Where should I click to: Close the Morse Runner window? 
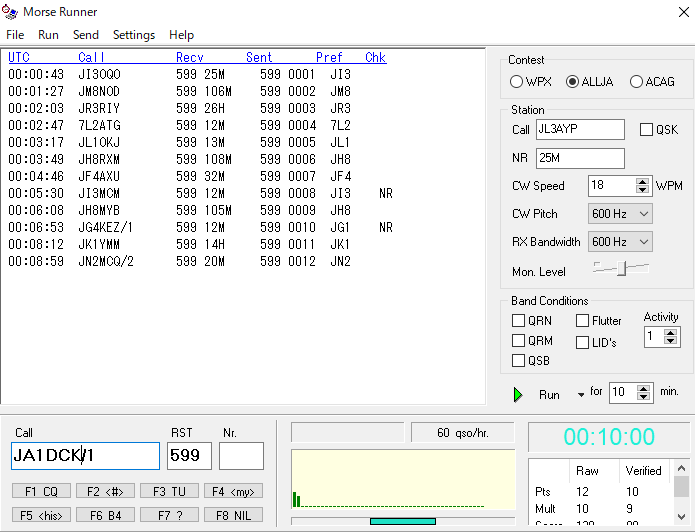pyautogui.click(x=683, y=12)
